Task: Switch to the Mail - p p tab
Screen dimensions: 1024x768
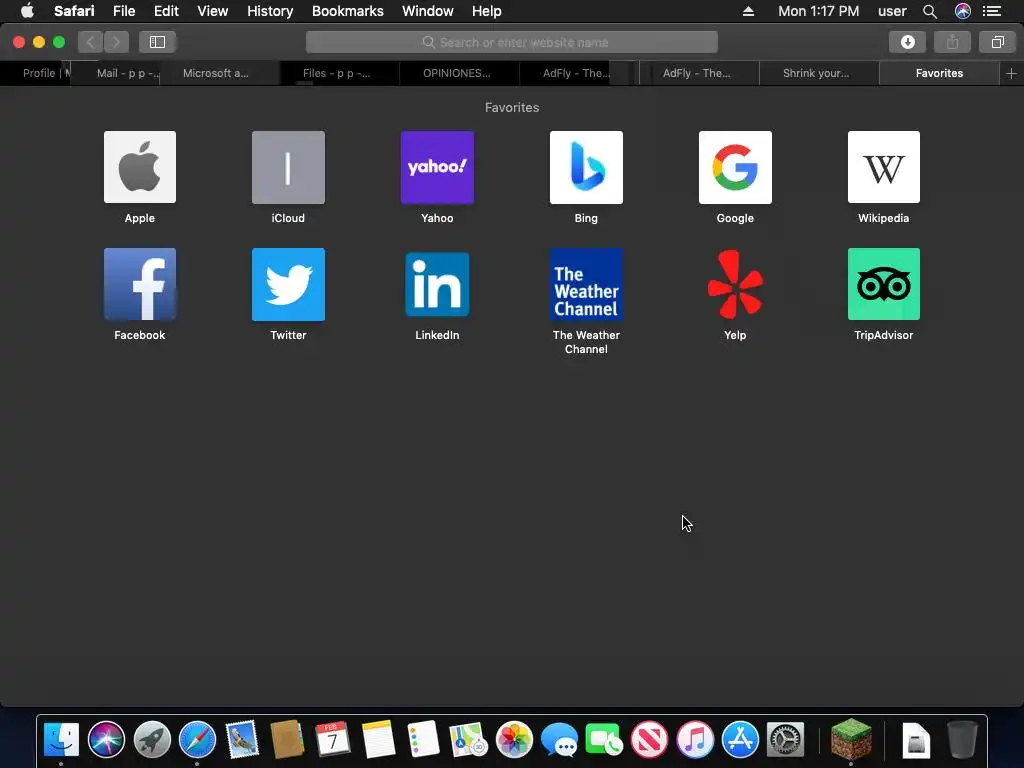Action: tap(116, 73)
